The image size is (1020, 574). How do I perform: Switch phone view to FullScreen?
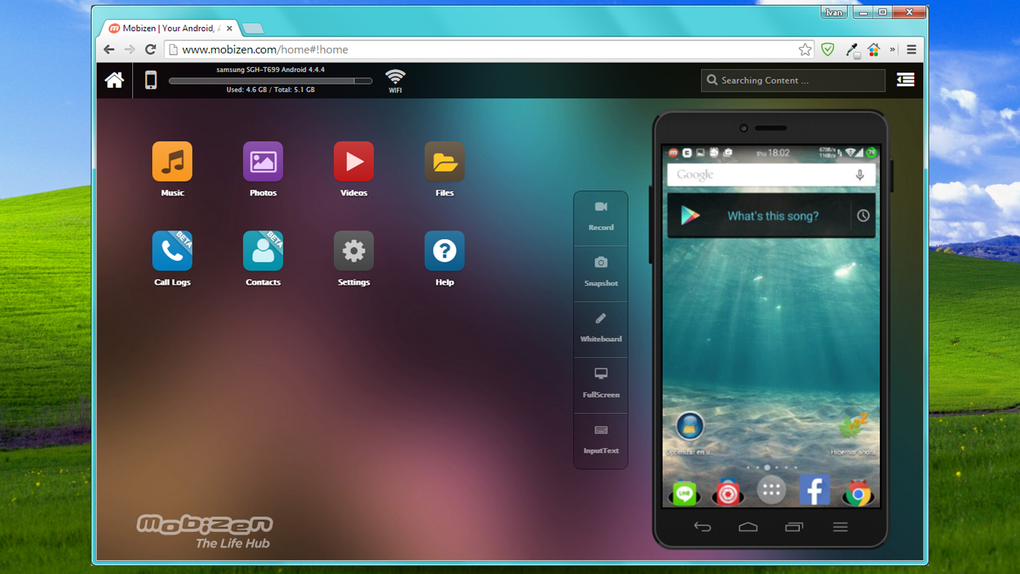[600, 385]
